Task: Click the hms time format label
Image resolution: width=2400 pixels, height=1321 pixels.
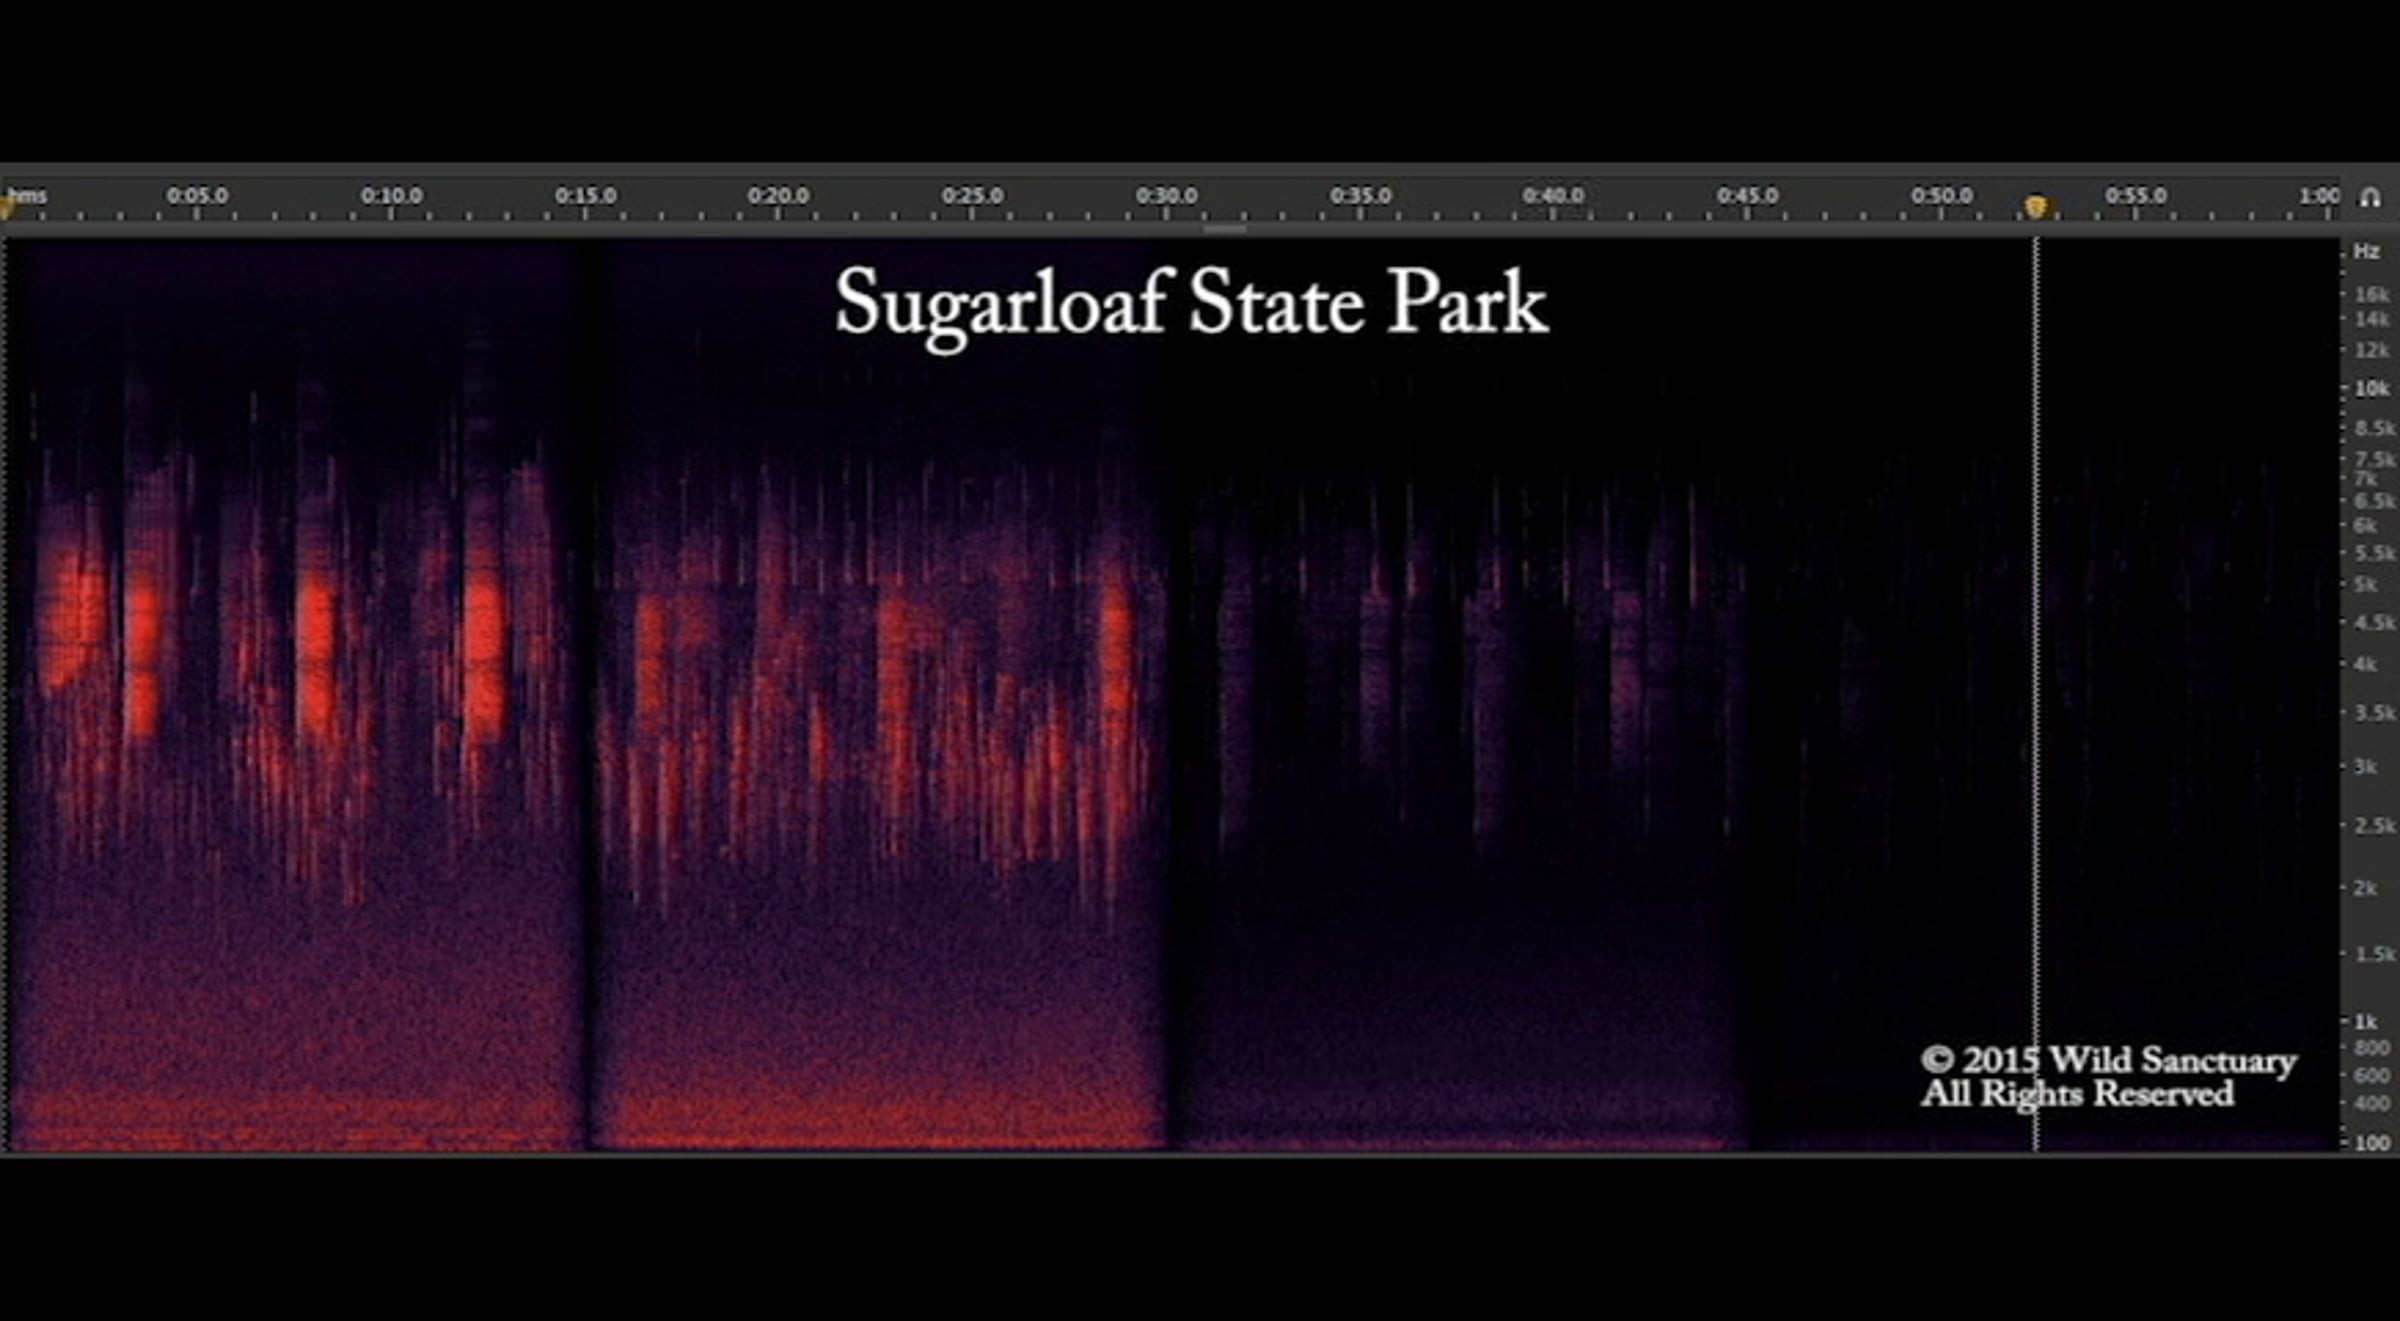Action: coord(28,195)
